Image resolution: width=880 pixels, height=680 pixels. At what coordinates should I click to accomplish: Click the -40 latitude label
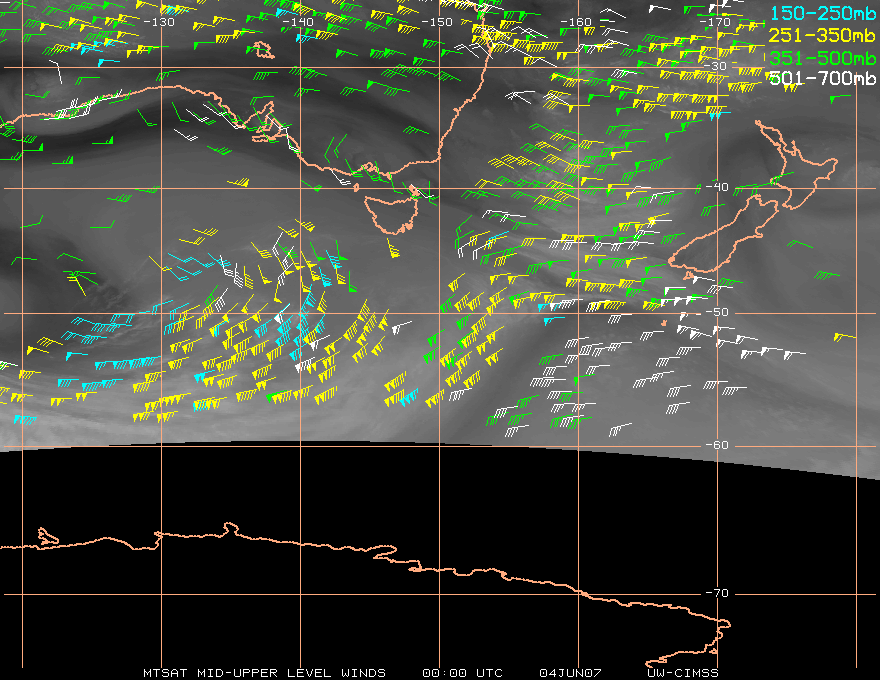(717, 187)
